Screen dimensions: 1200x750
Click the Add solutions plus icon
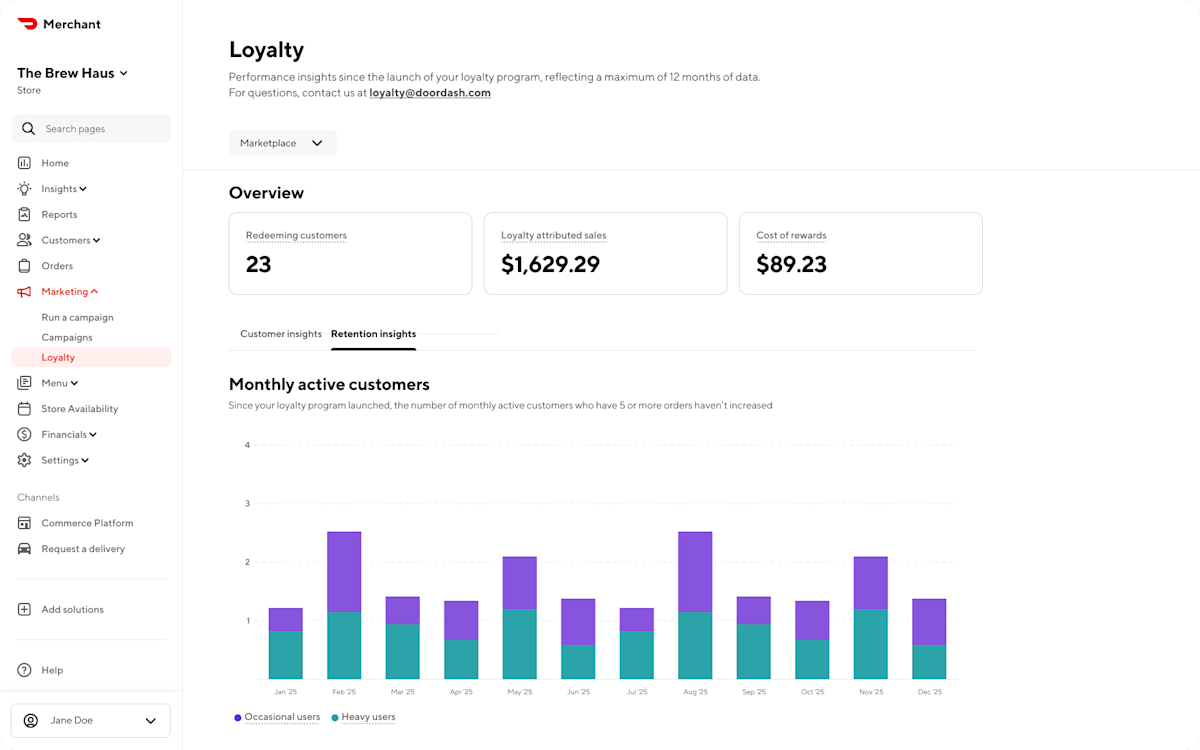tap(23, 609)
